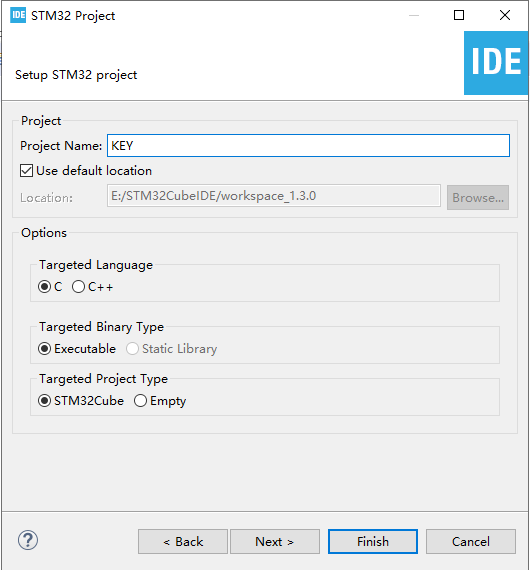Close the STM32 Project dialog window
The width and height of the screenshot is (530, 570).
505,15
